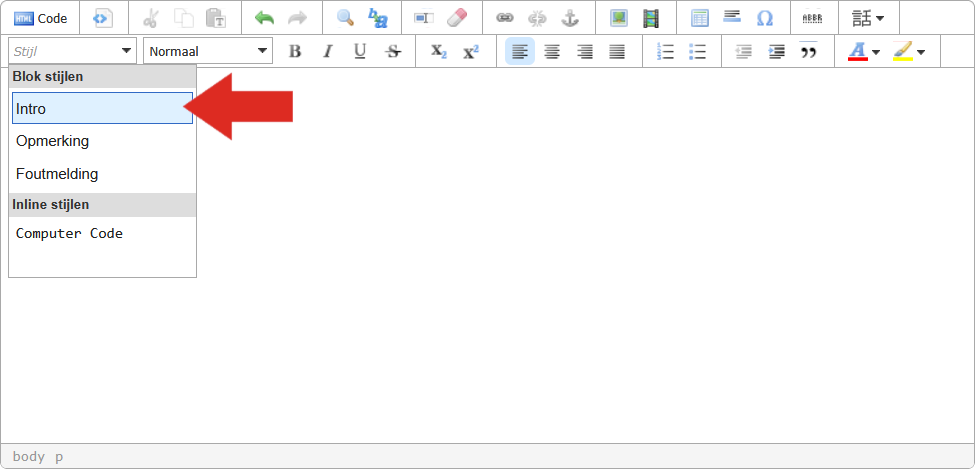
Task: Open the Stijl styles dropdown
Action: point(73,51)
